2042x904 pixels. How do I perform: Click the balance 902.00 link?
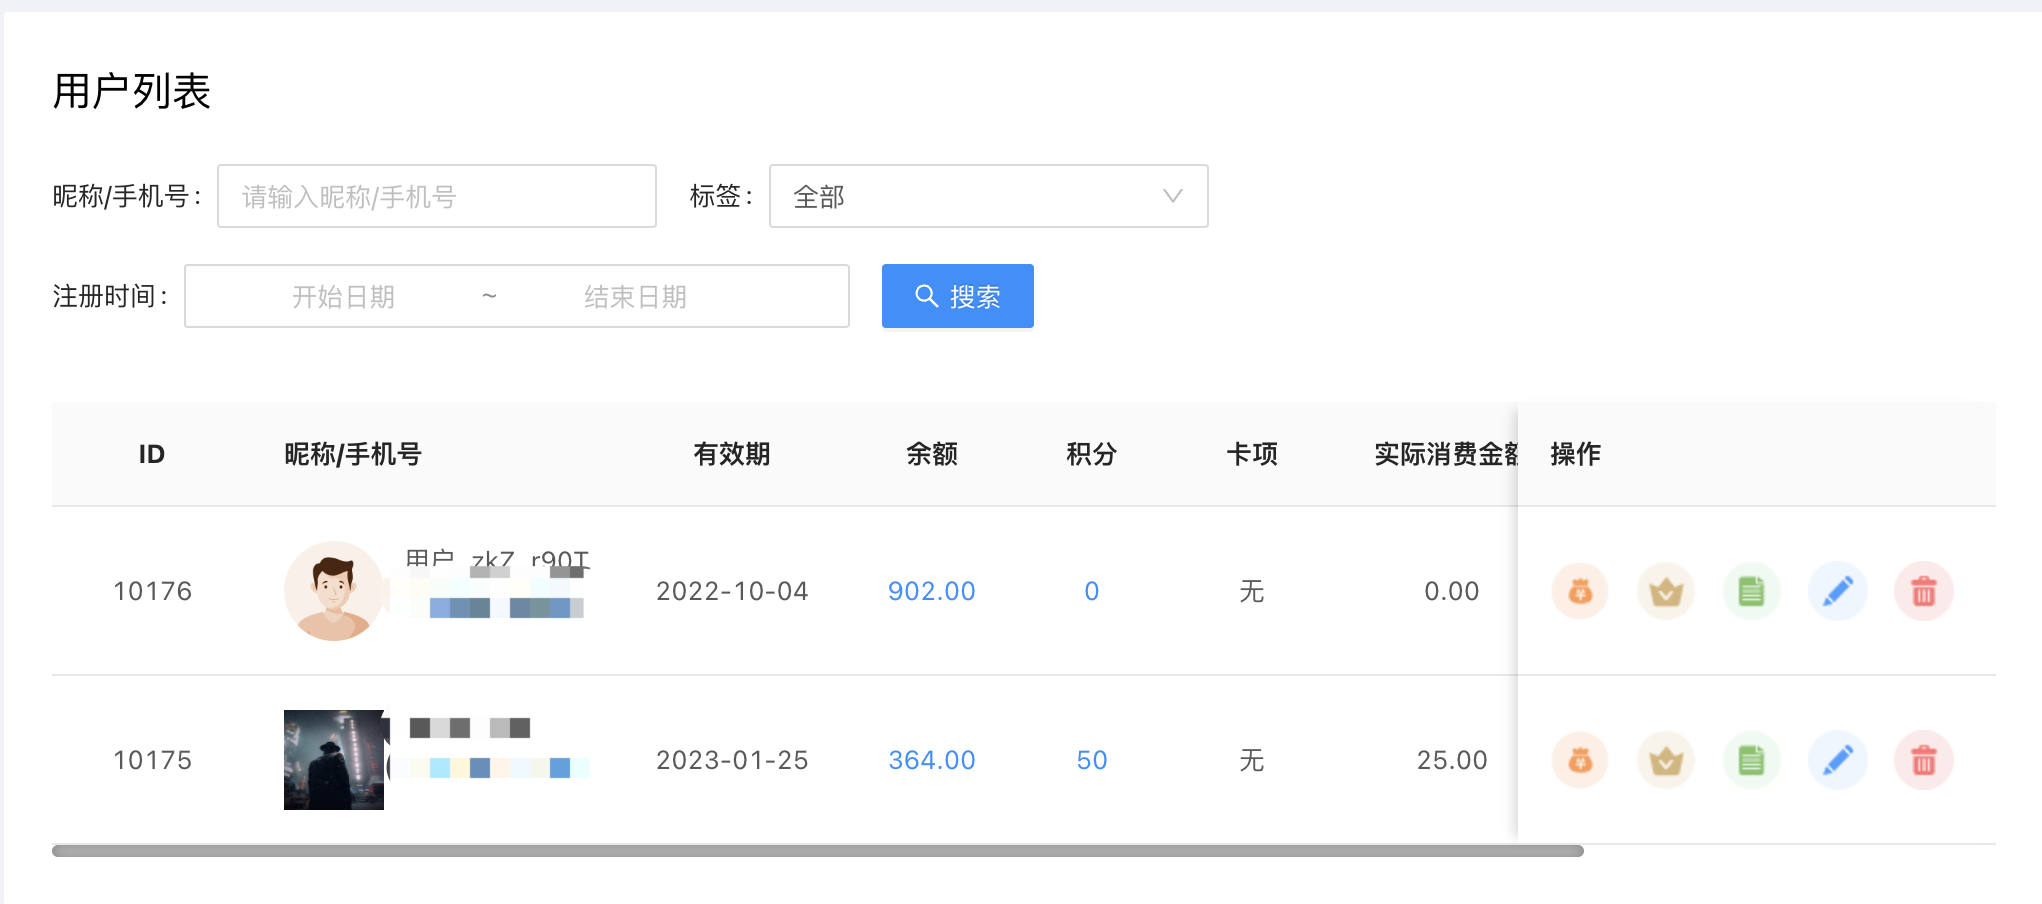tap(931, 591)
